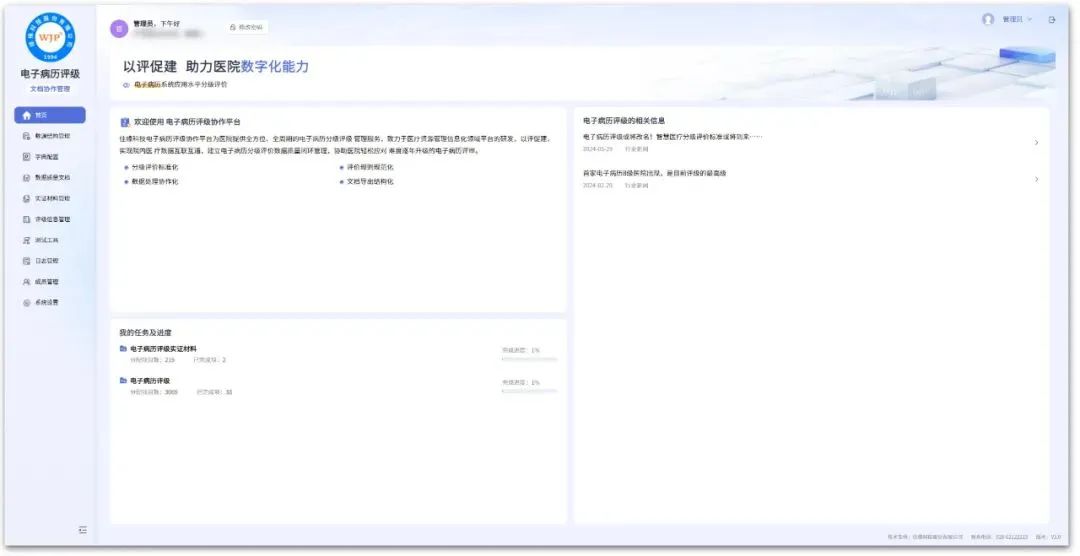Click the top-right profile avatar icon
Image resolution: width=1080 pixels, height=556 pixels.
988,19
